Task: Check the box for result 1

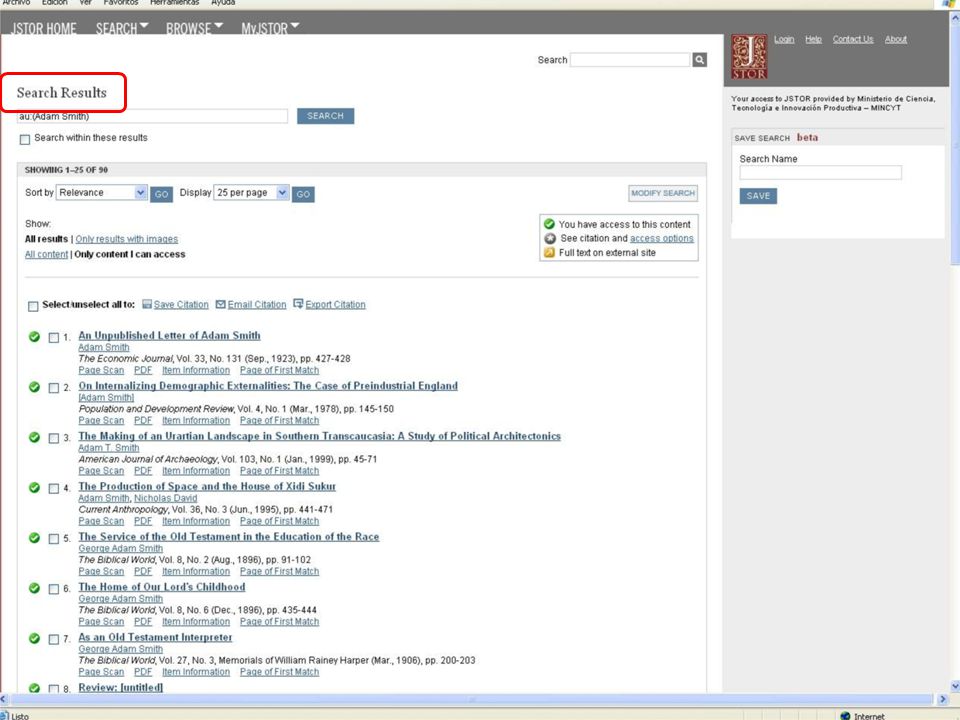Action: tap(54, 337)
